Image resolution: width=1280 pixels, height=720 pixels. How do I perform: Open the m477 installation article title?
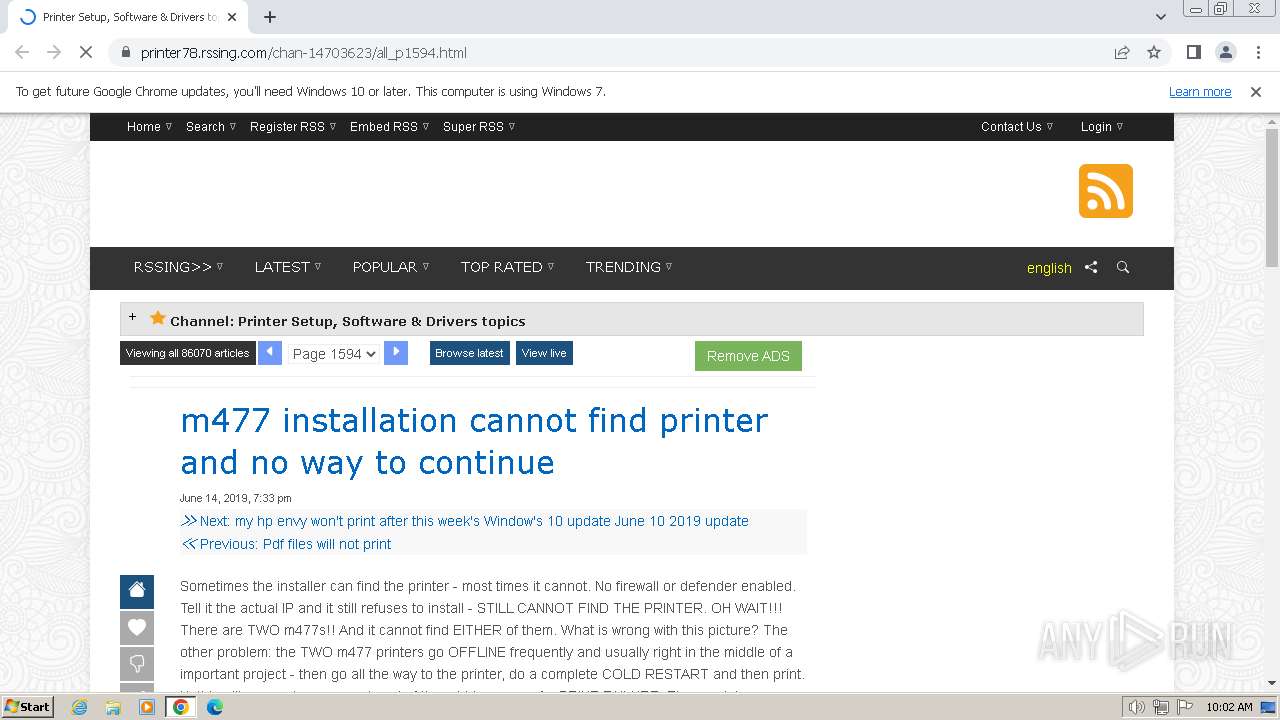(x=474, y=441)
